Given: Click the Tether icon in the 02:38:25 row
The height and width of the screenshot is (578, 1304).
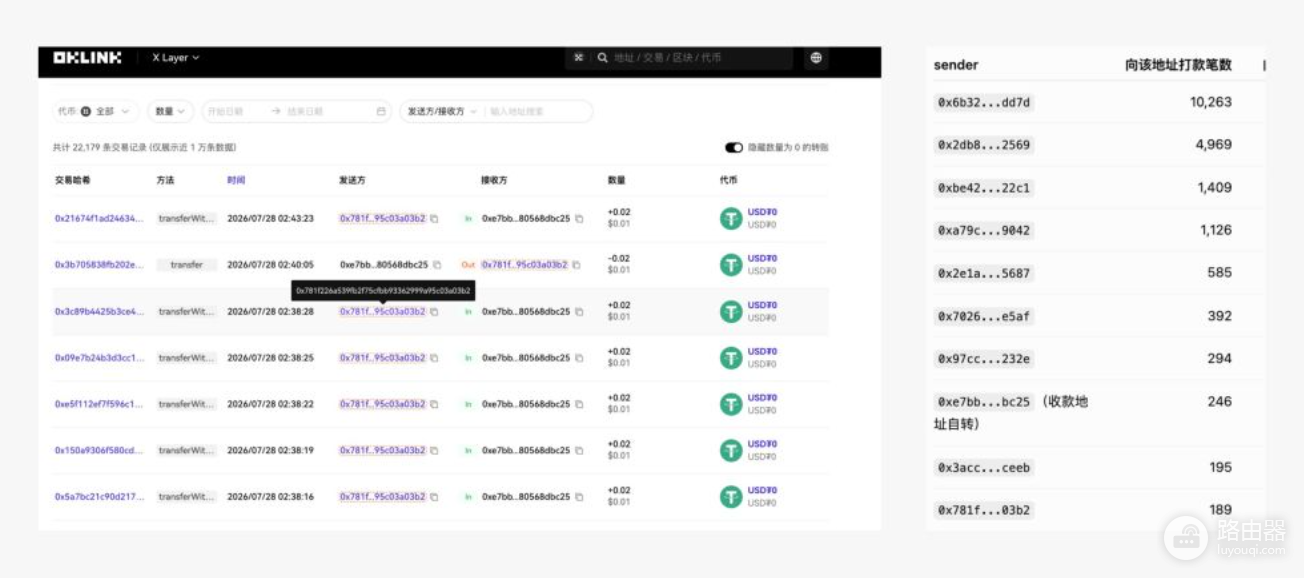Looking at the screenshot, I should click(x=731, y=357).
